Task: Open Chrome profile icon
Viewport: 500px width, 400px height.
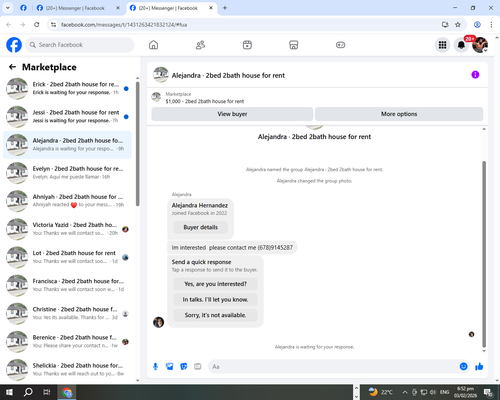Action: point(477,25)
